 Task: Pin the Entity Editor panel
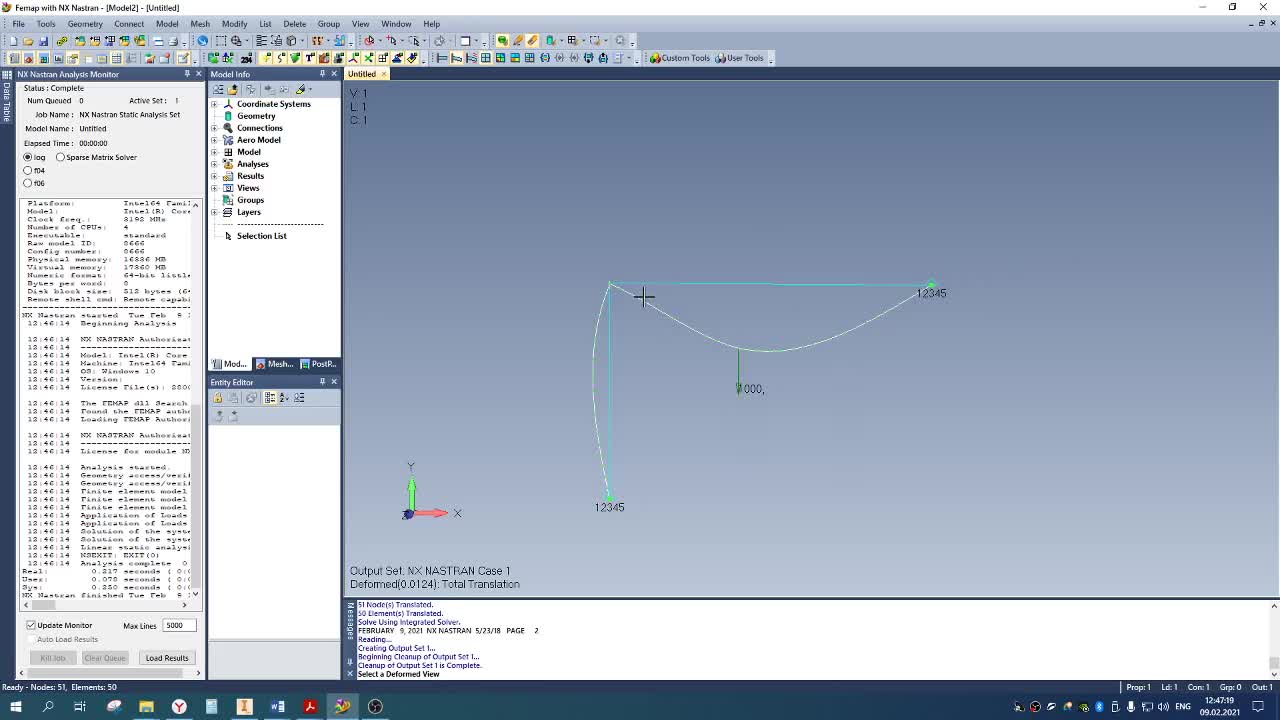click(x=322, y=382)
